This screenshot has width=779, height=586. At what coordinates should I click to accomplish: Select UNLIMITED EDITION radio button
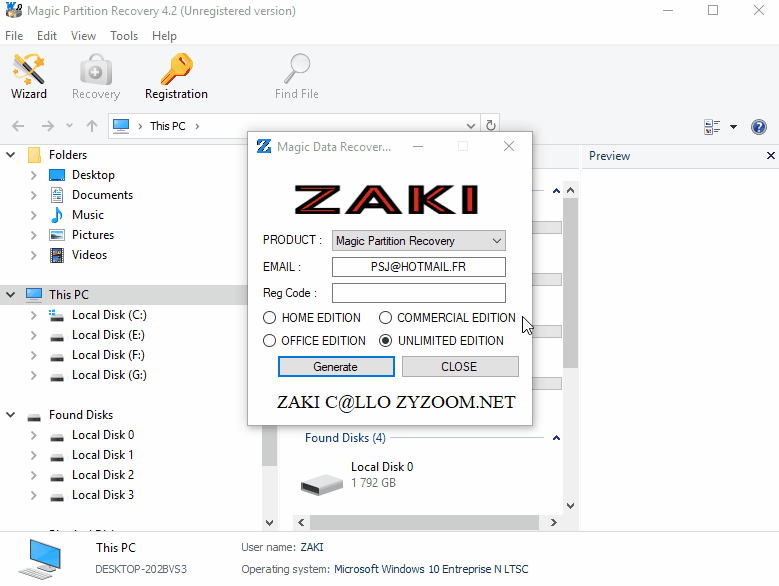pyautogui.click(x=386, y=341)
